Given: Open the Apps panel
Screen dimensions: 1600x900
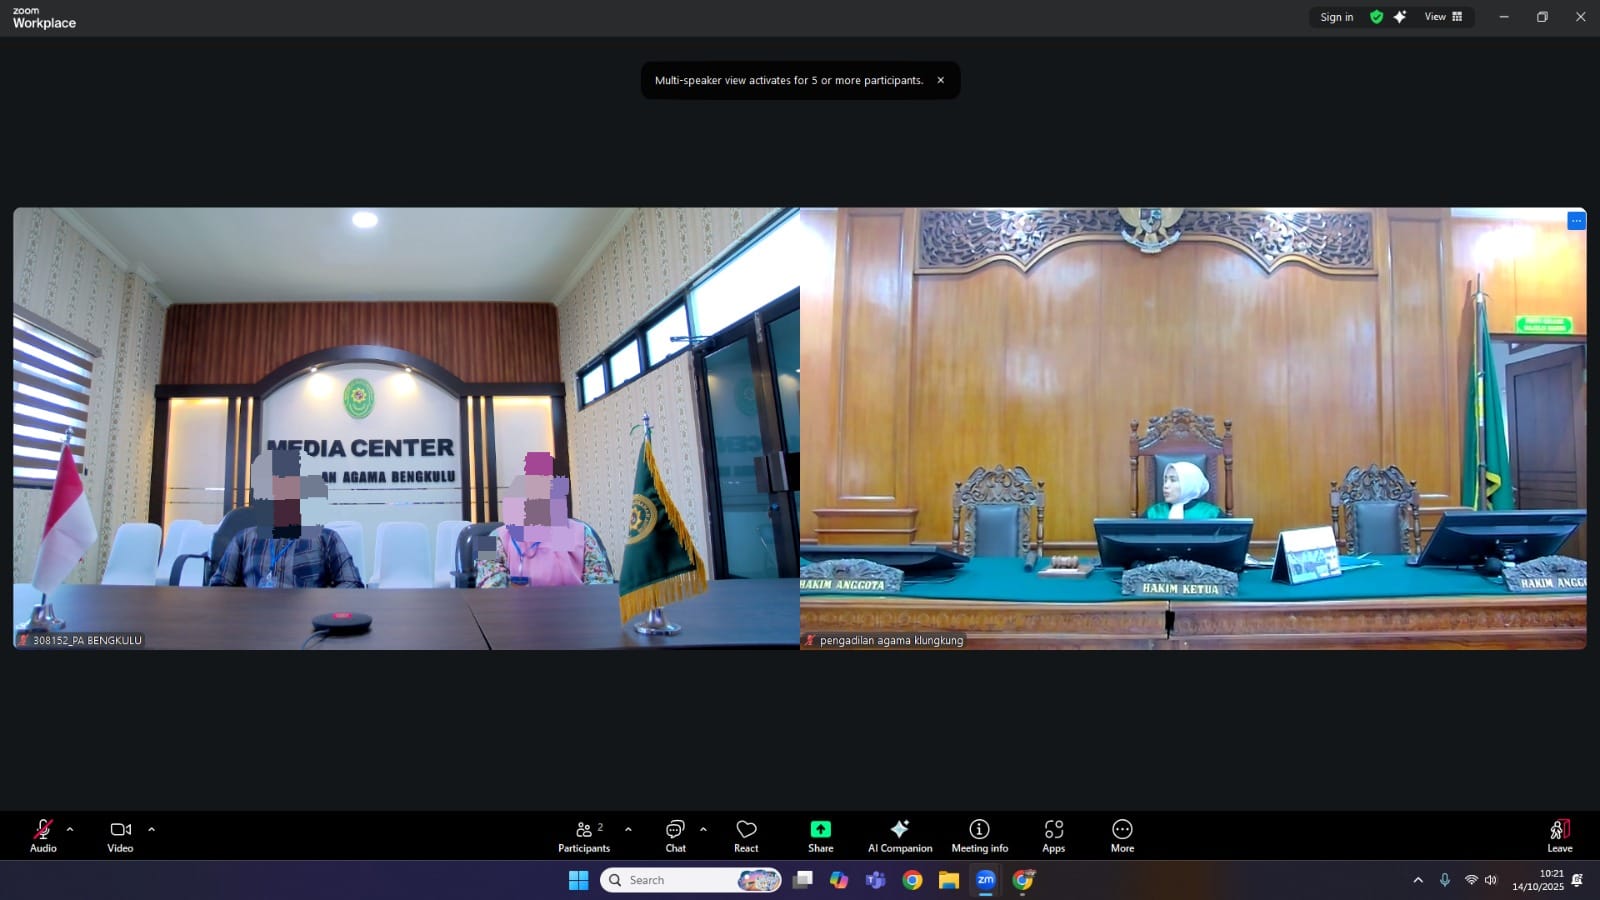Looking at the screenshot, I should point(1053,835).
